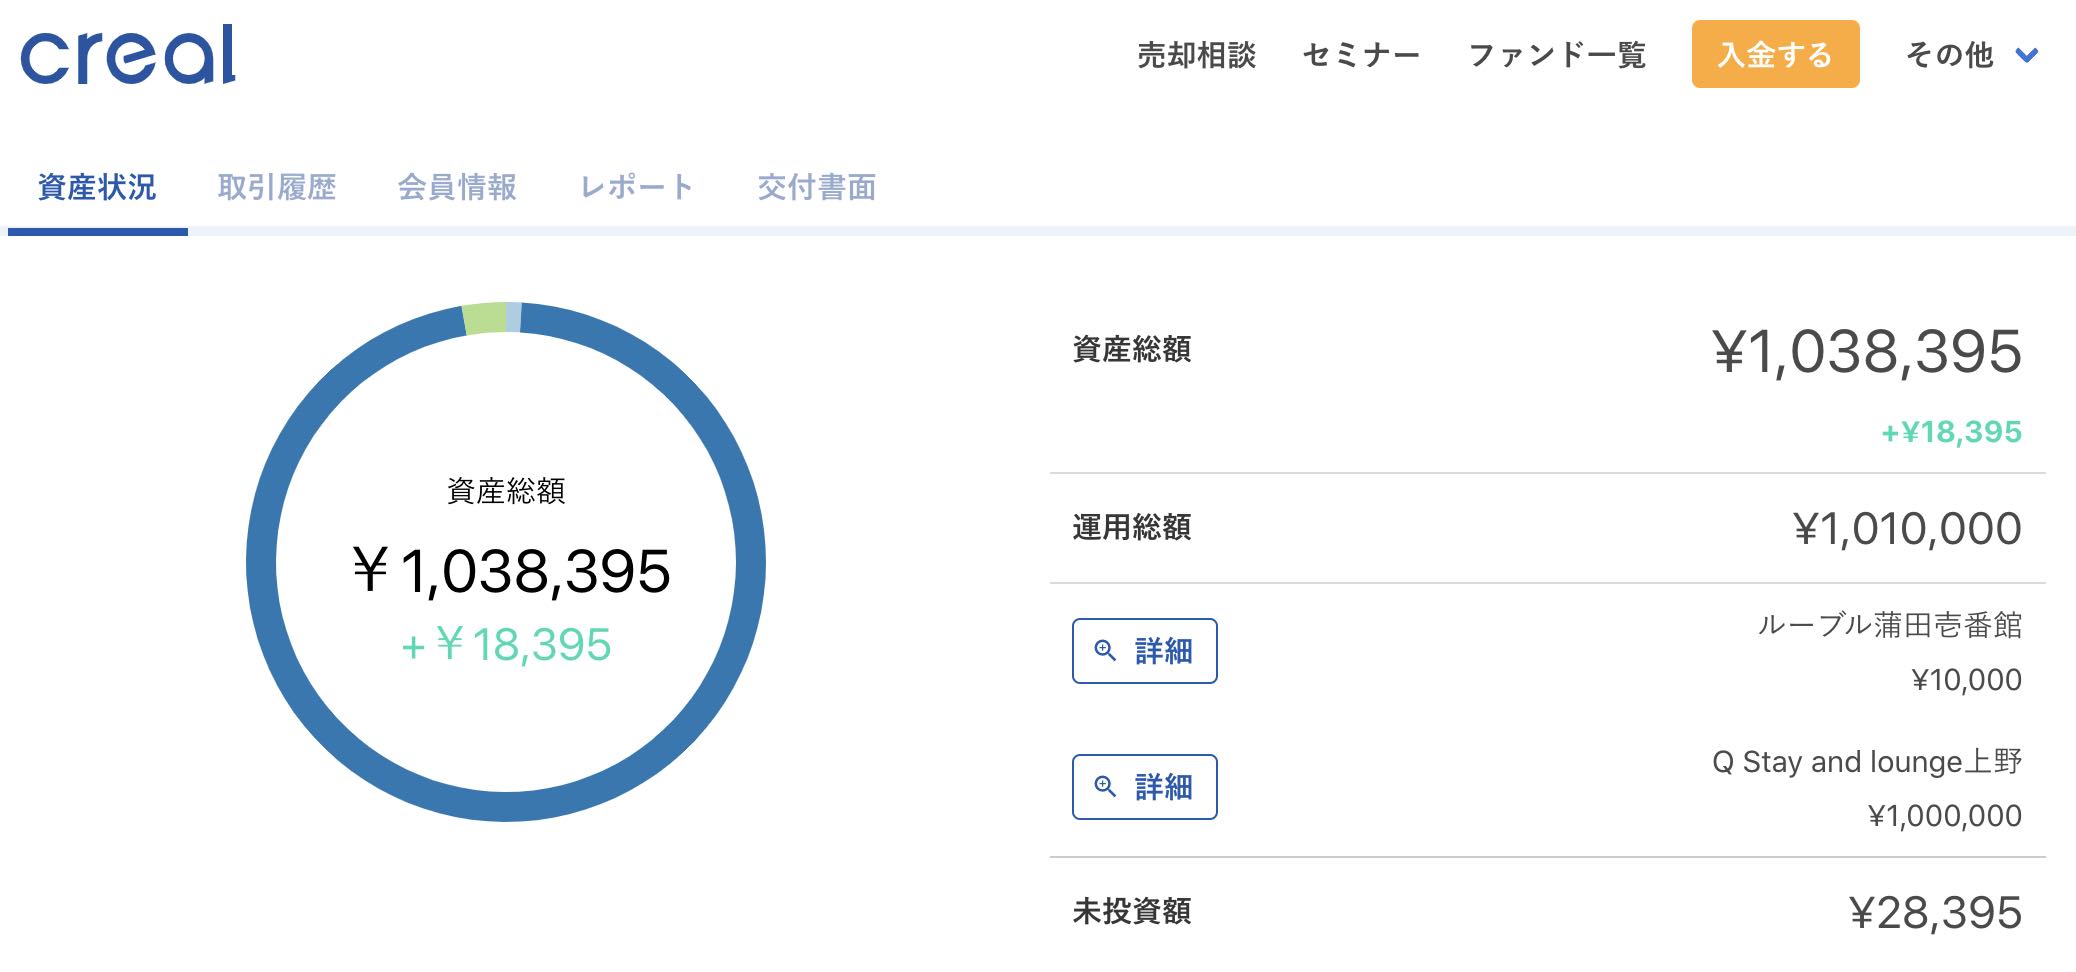
Task: Click magnifier icon beside Q Stay and lounge上野
Action: tap(1105, 787)
